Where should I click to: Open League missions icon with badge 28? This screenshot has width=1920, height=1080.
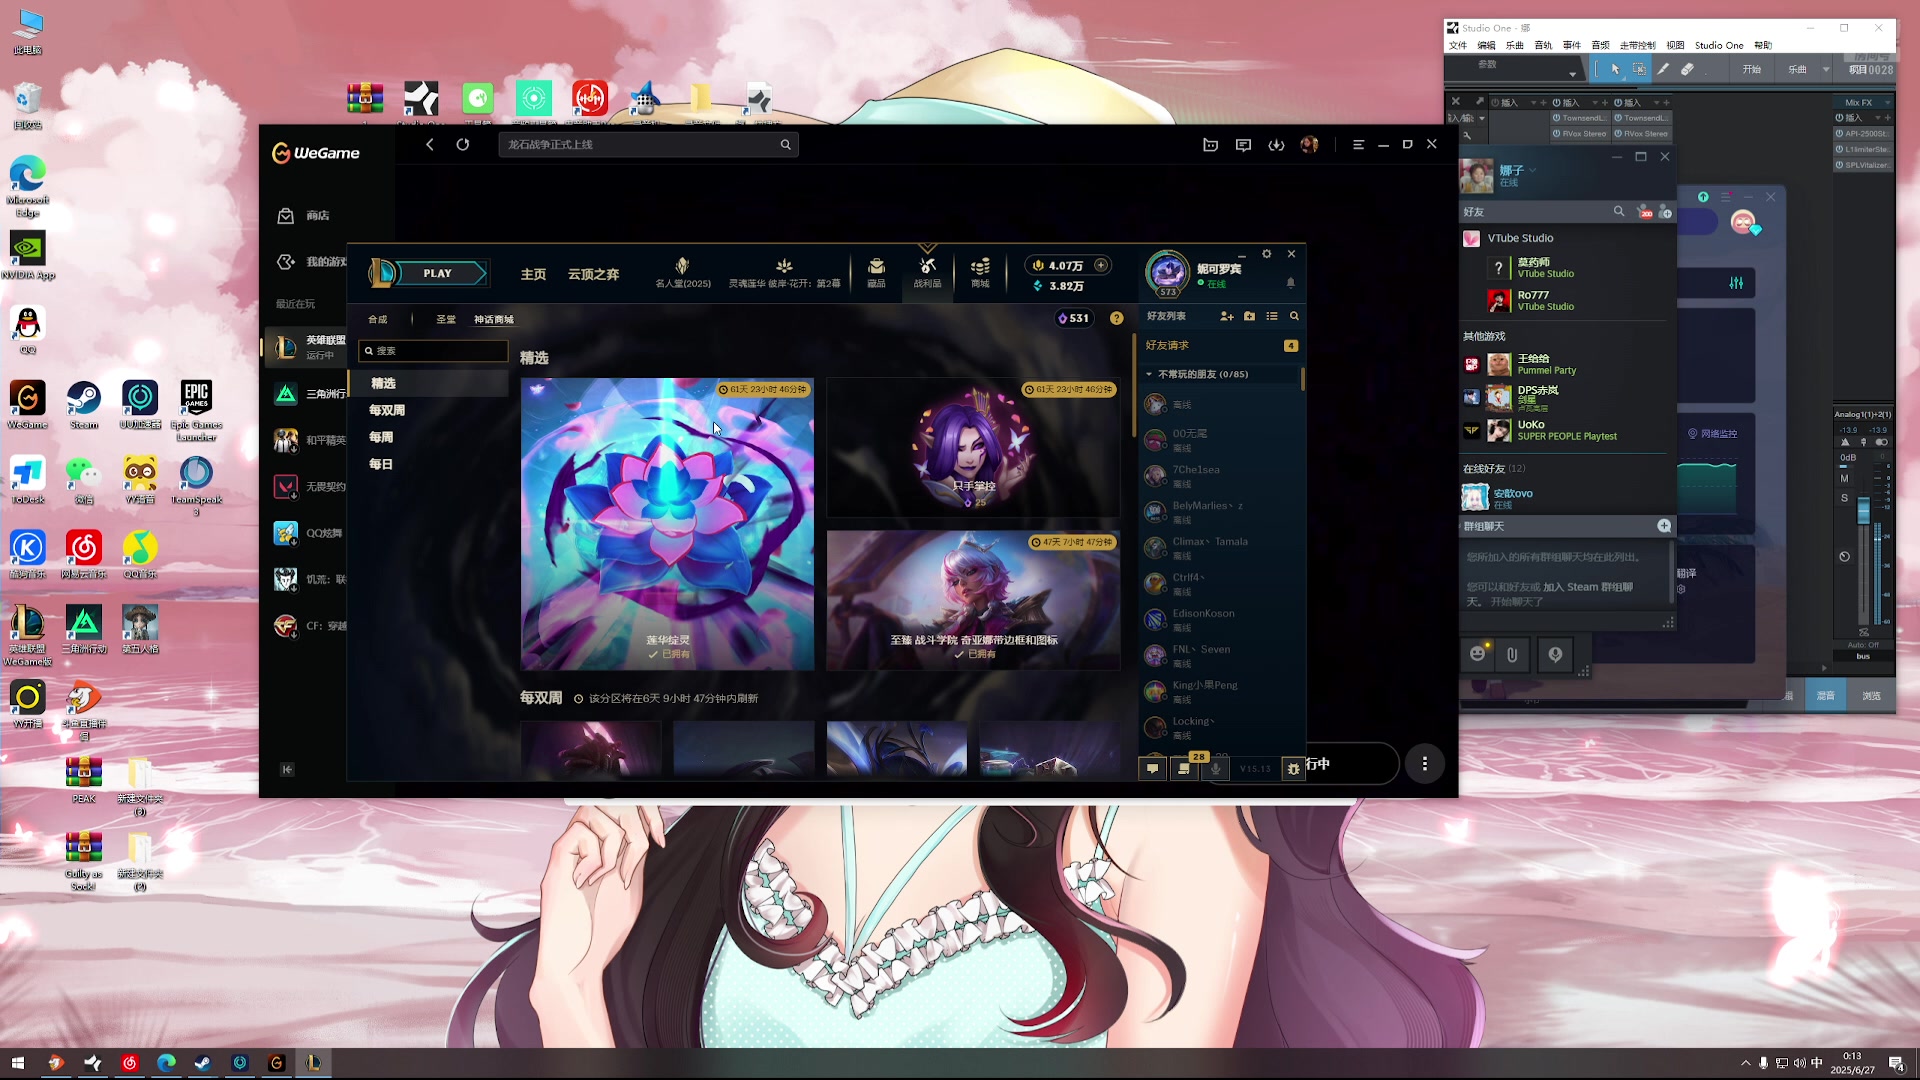click(1185, 768)
